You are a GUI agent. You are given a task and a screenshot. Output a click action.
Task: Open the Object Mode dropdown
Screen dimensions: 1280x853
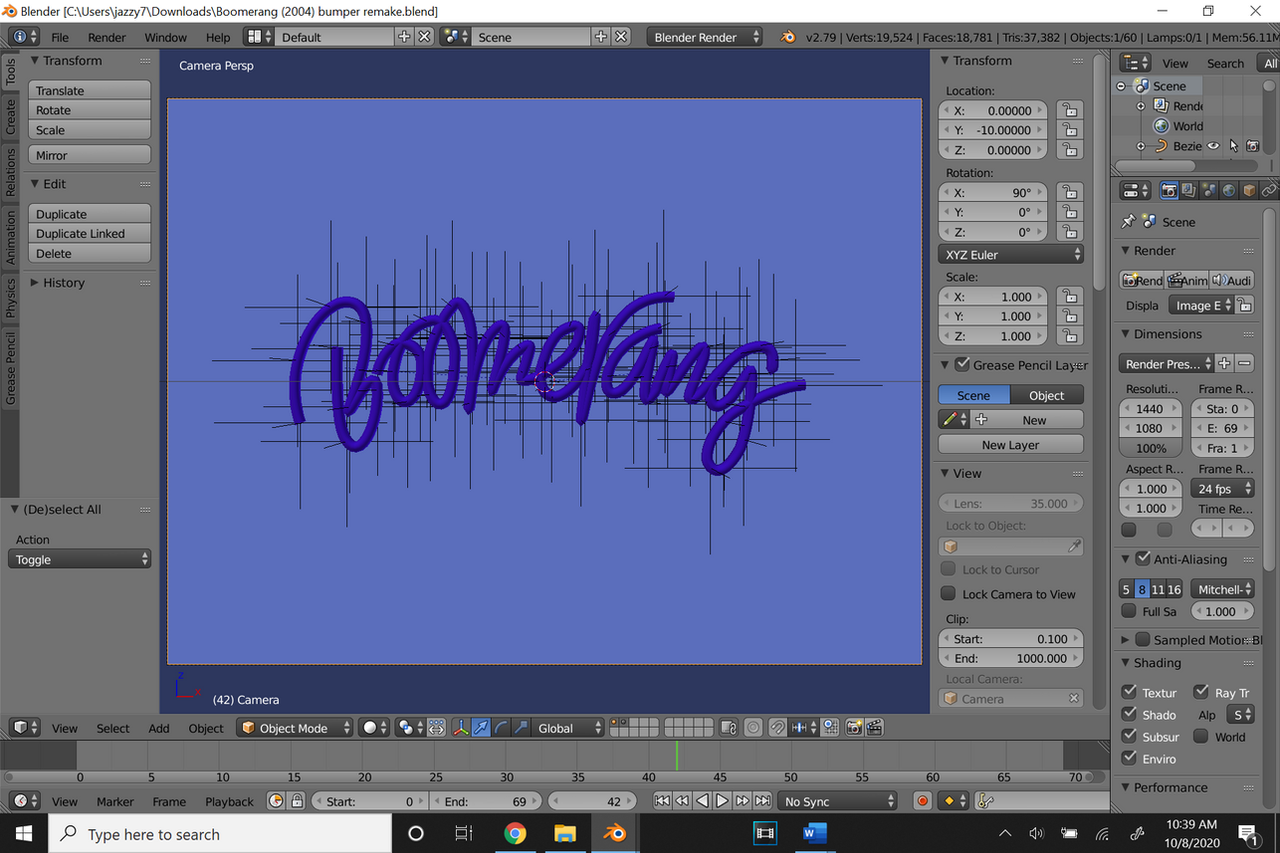click(295, 728)
